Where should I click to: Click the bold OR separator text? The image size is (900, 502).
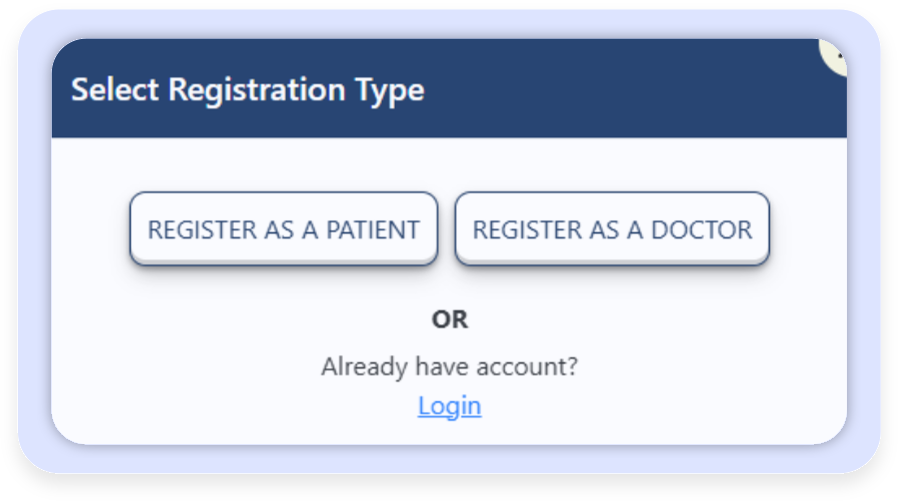[450, 320]
